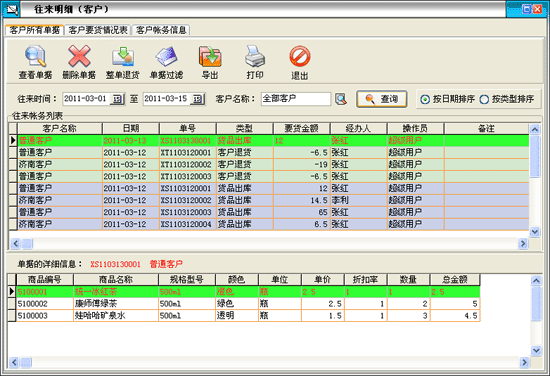The height and width of the screenshot is (376, 550).
Task: Open the start date calendar picker
Action: (x=117, y=99)
